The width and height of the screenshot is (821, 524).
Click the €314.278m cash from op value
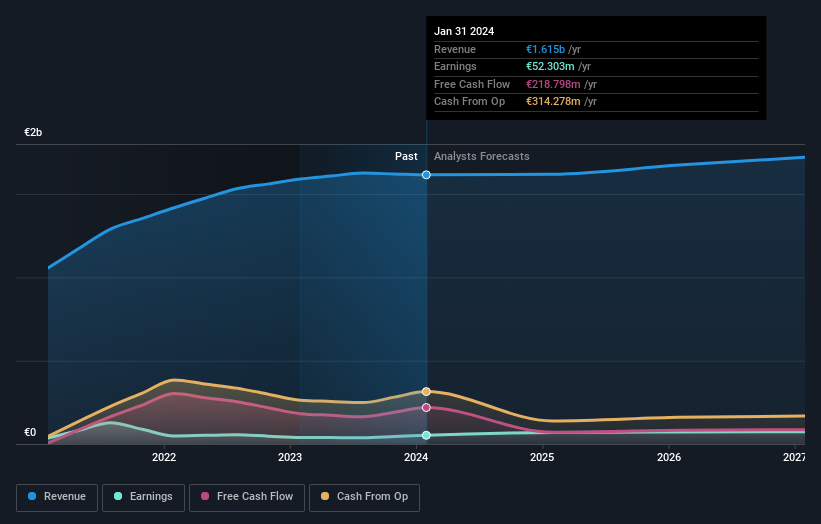pos(553,102)
